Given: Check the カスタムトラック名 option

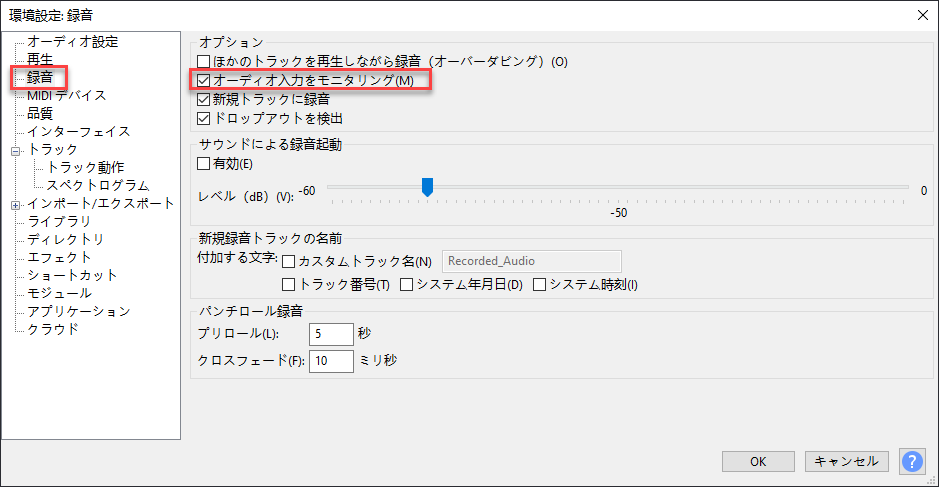Looking at the screenshot, I should click(x=289, y=262).
